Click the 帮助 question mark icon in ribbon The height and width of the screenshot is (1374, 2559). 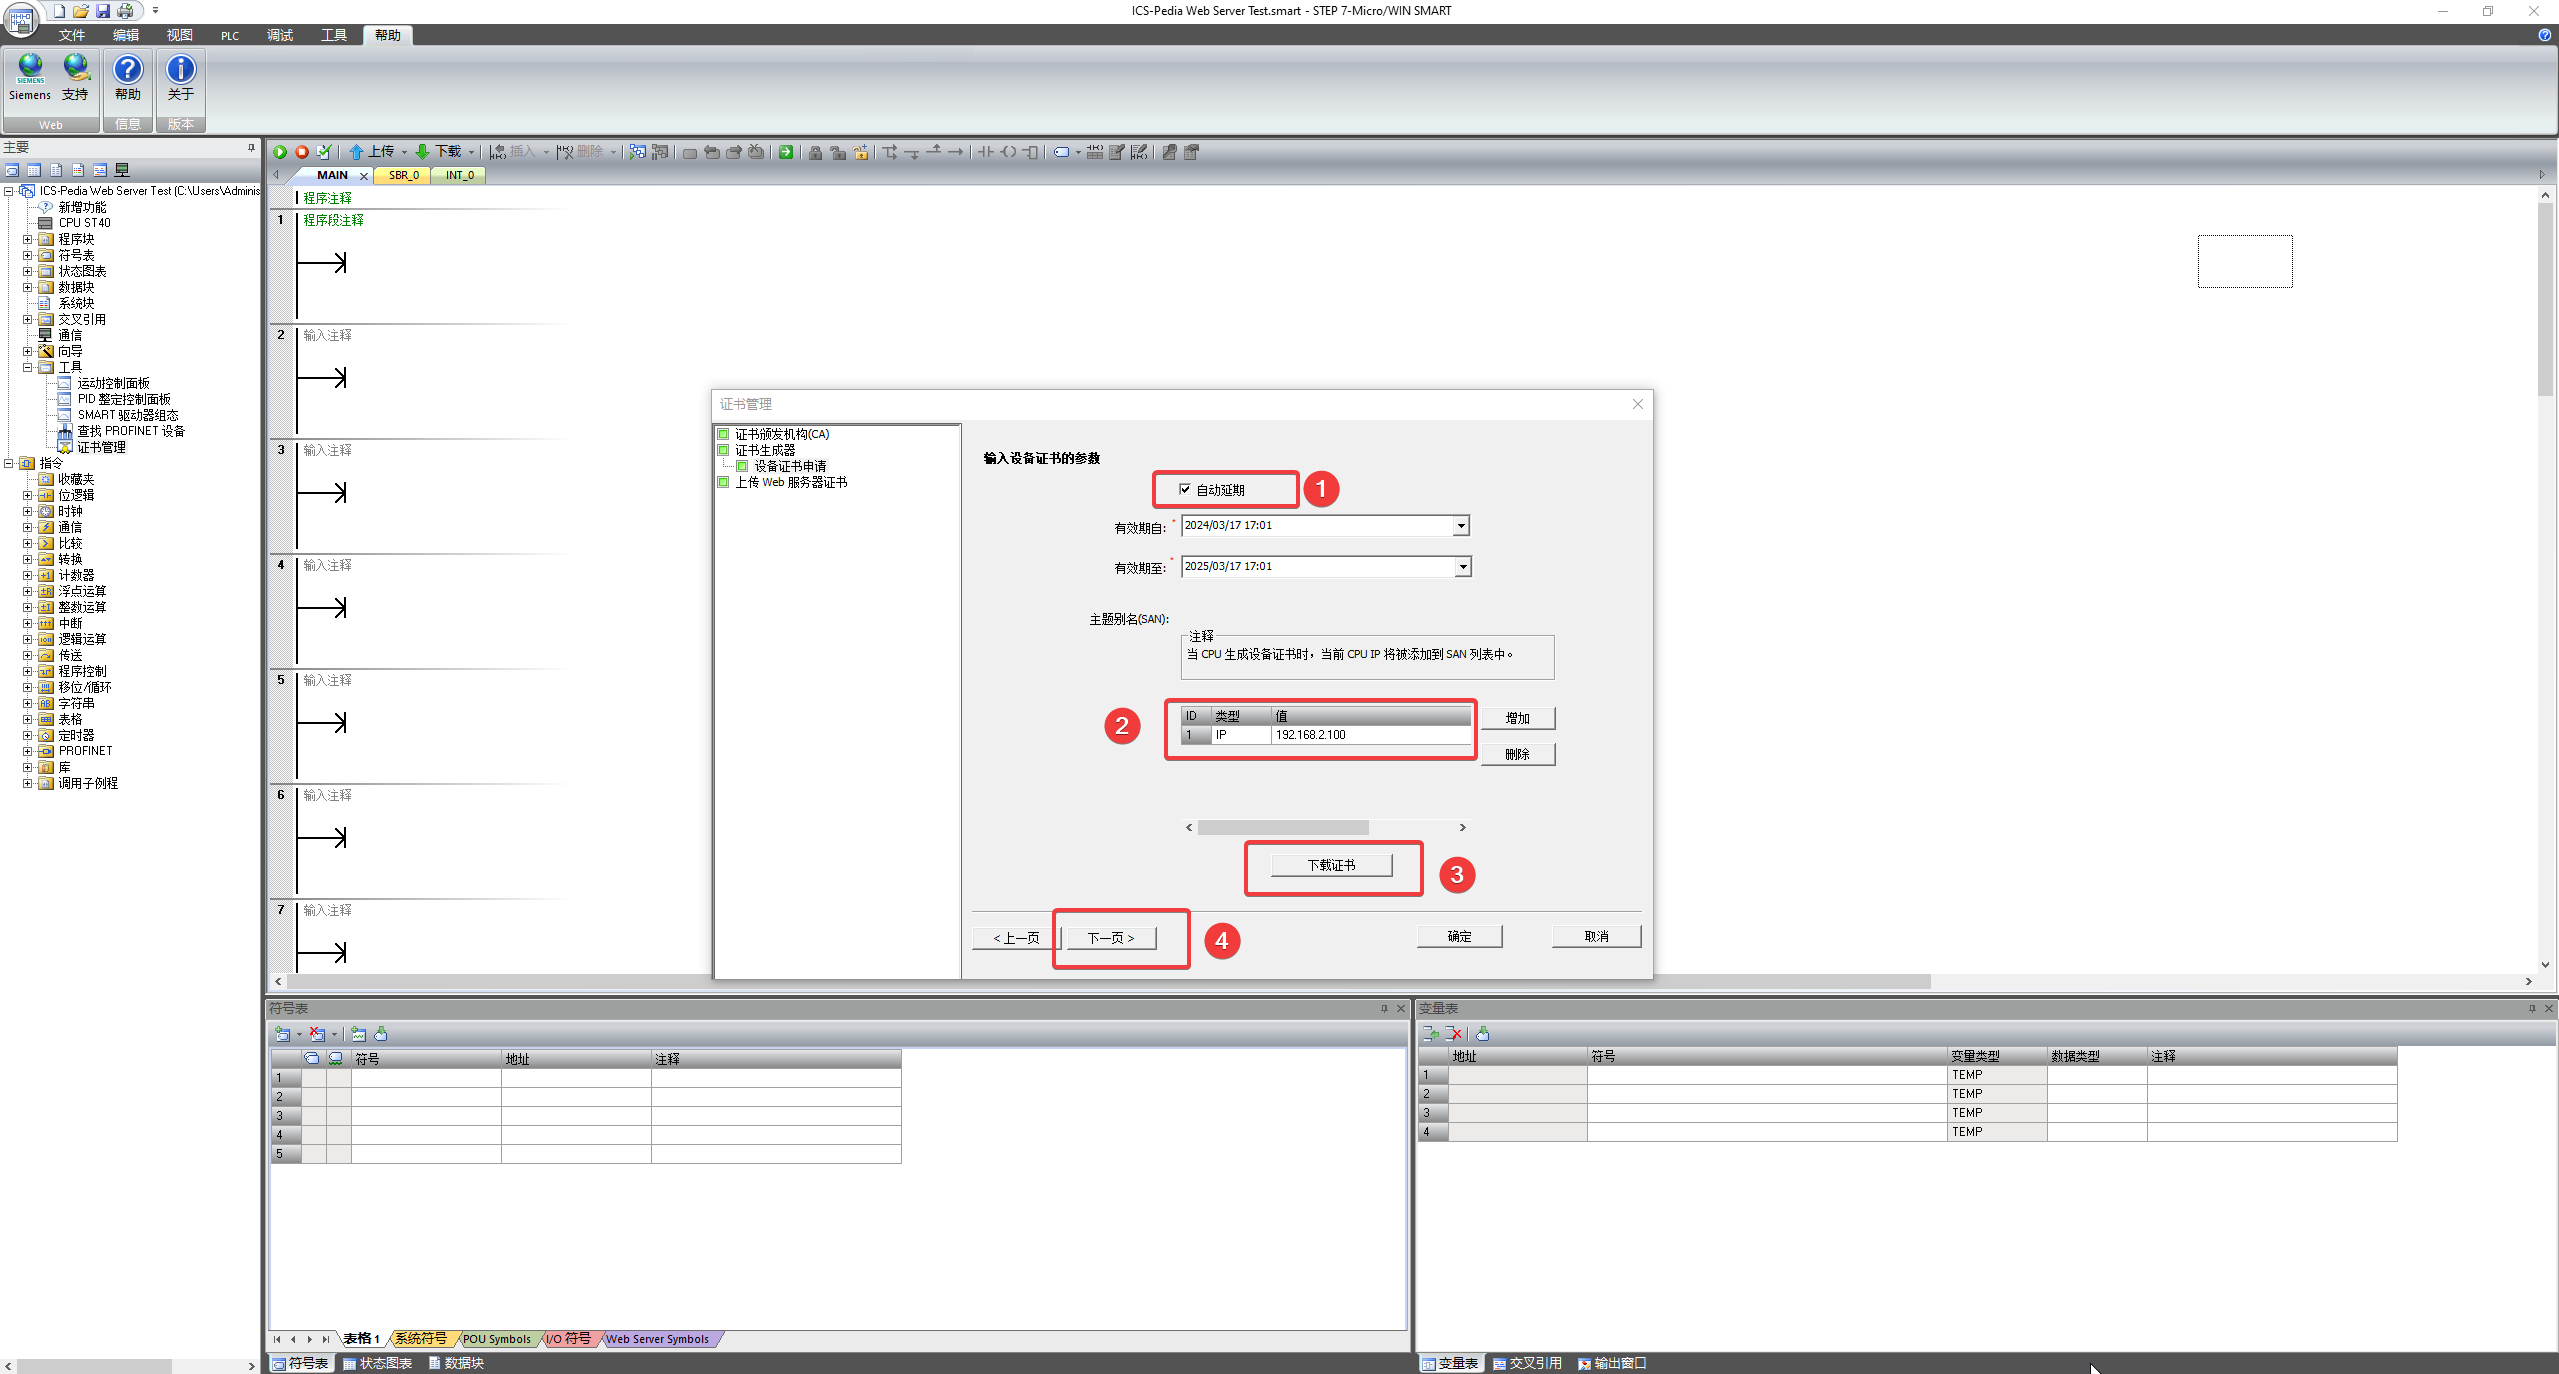click(x=127, y=69)
